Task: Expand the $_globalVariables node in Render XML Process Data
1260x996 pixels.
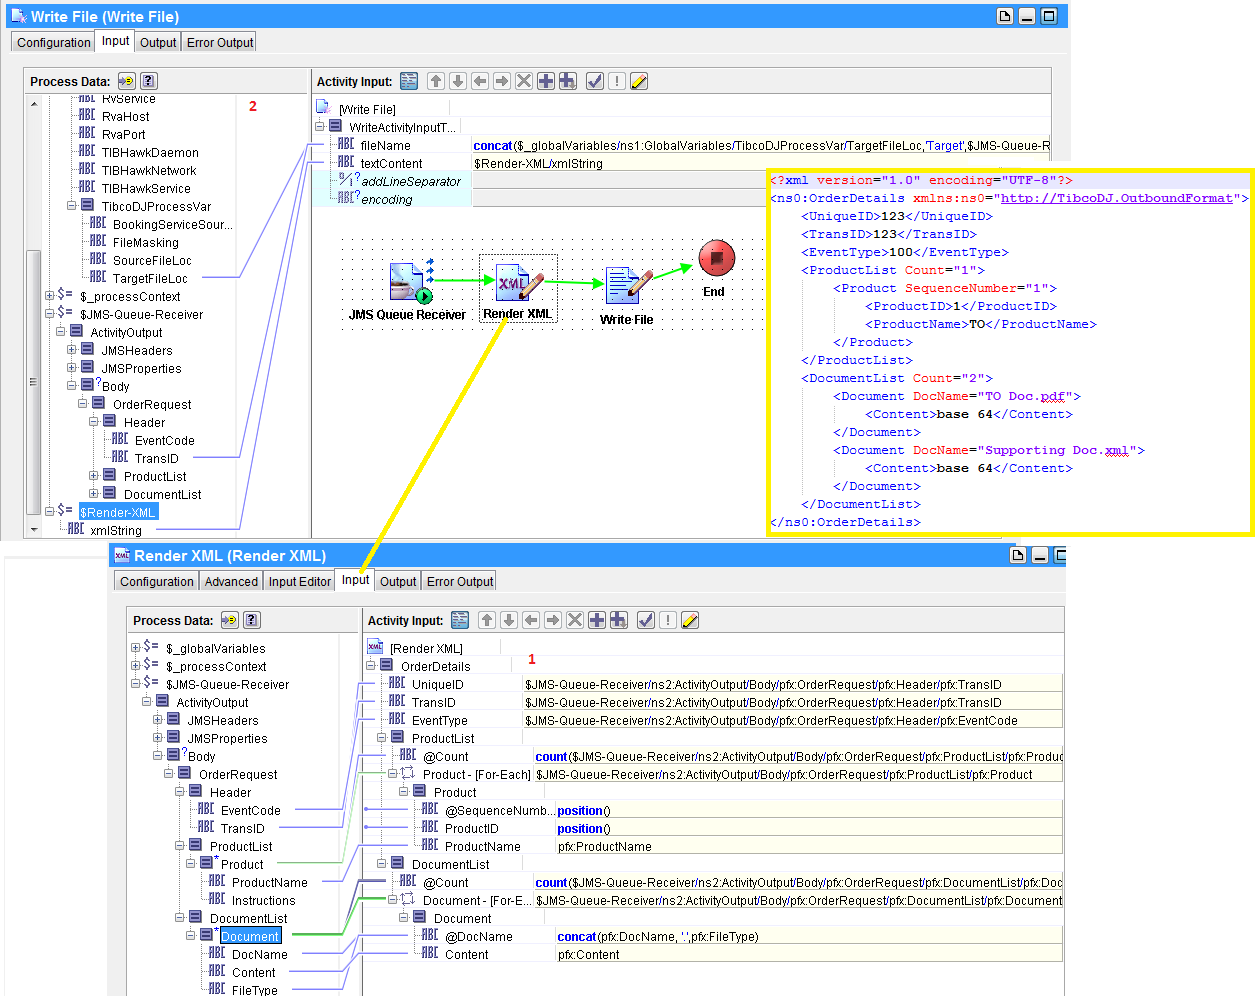Action: click(x=135, y=647)
